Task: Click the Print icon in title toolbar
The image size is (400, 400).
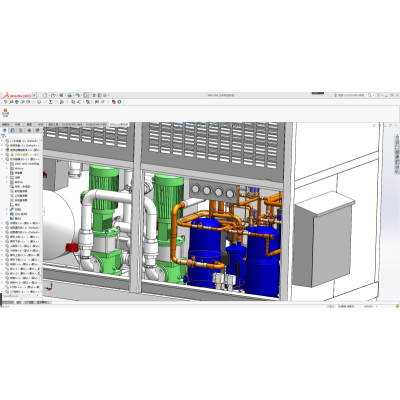Action: [70, 95]
